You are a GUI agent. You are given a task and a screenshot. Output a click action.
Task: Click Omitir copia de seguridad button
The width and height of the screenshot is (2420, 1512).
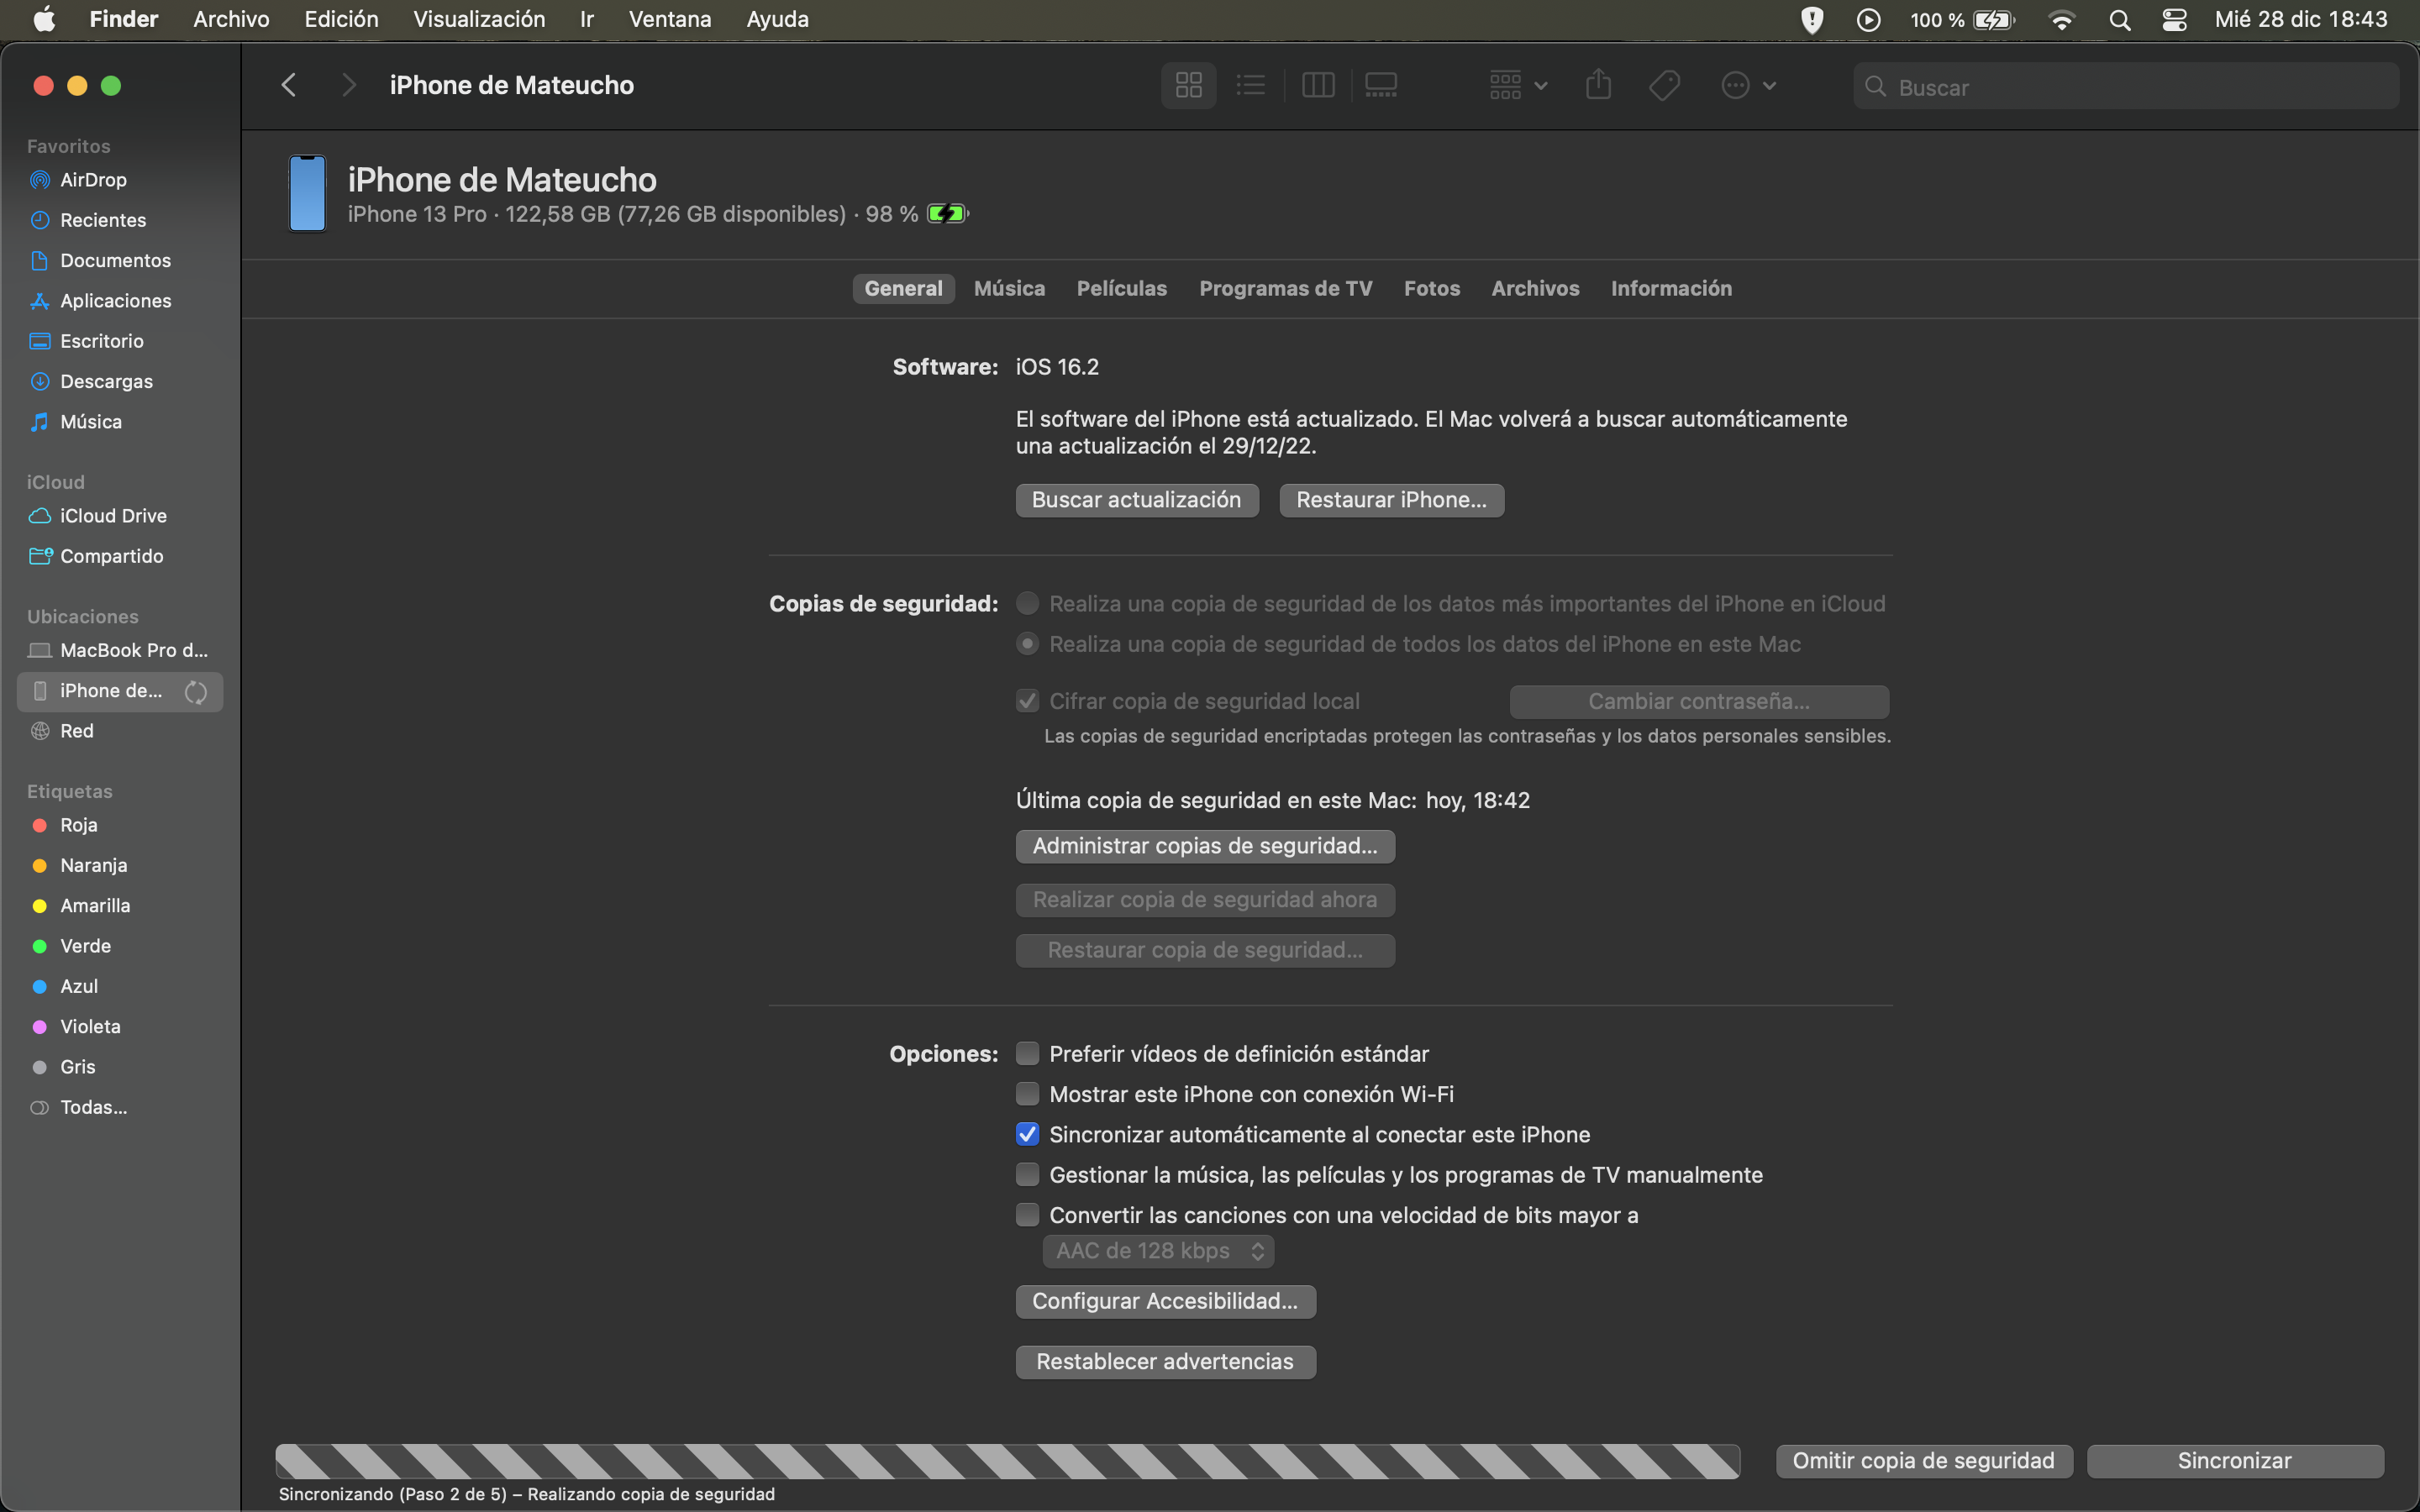click(1923, 1461)
